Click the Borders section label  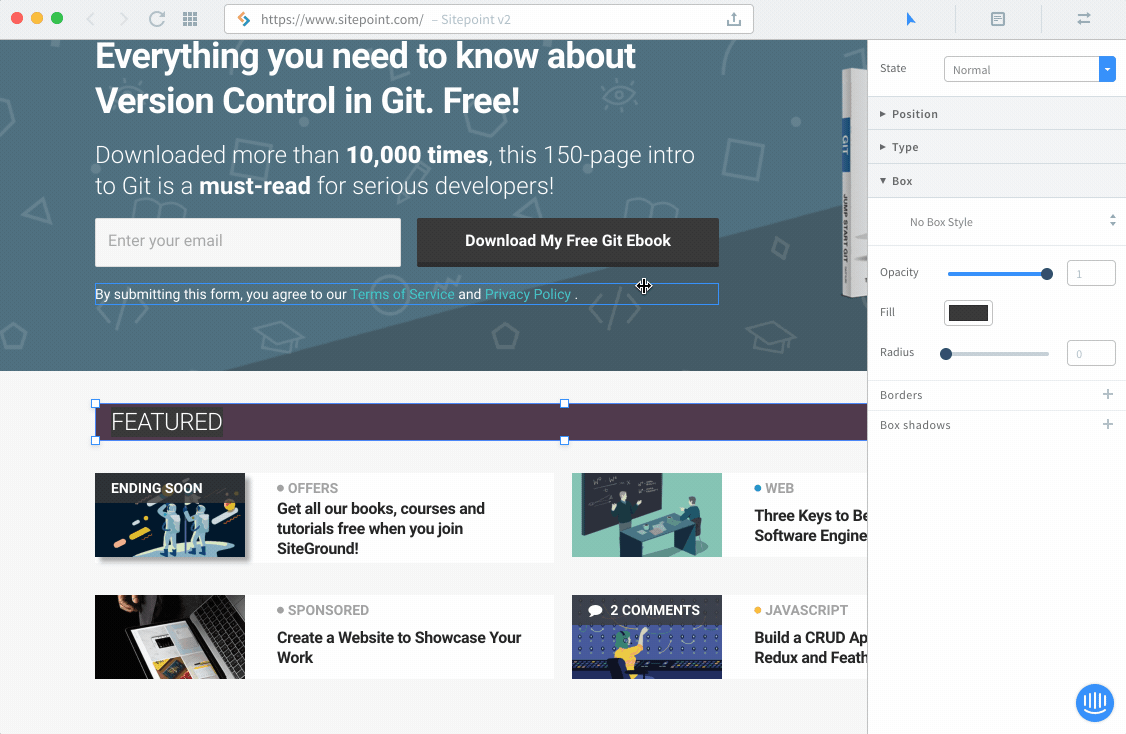[901, 394]
